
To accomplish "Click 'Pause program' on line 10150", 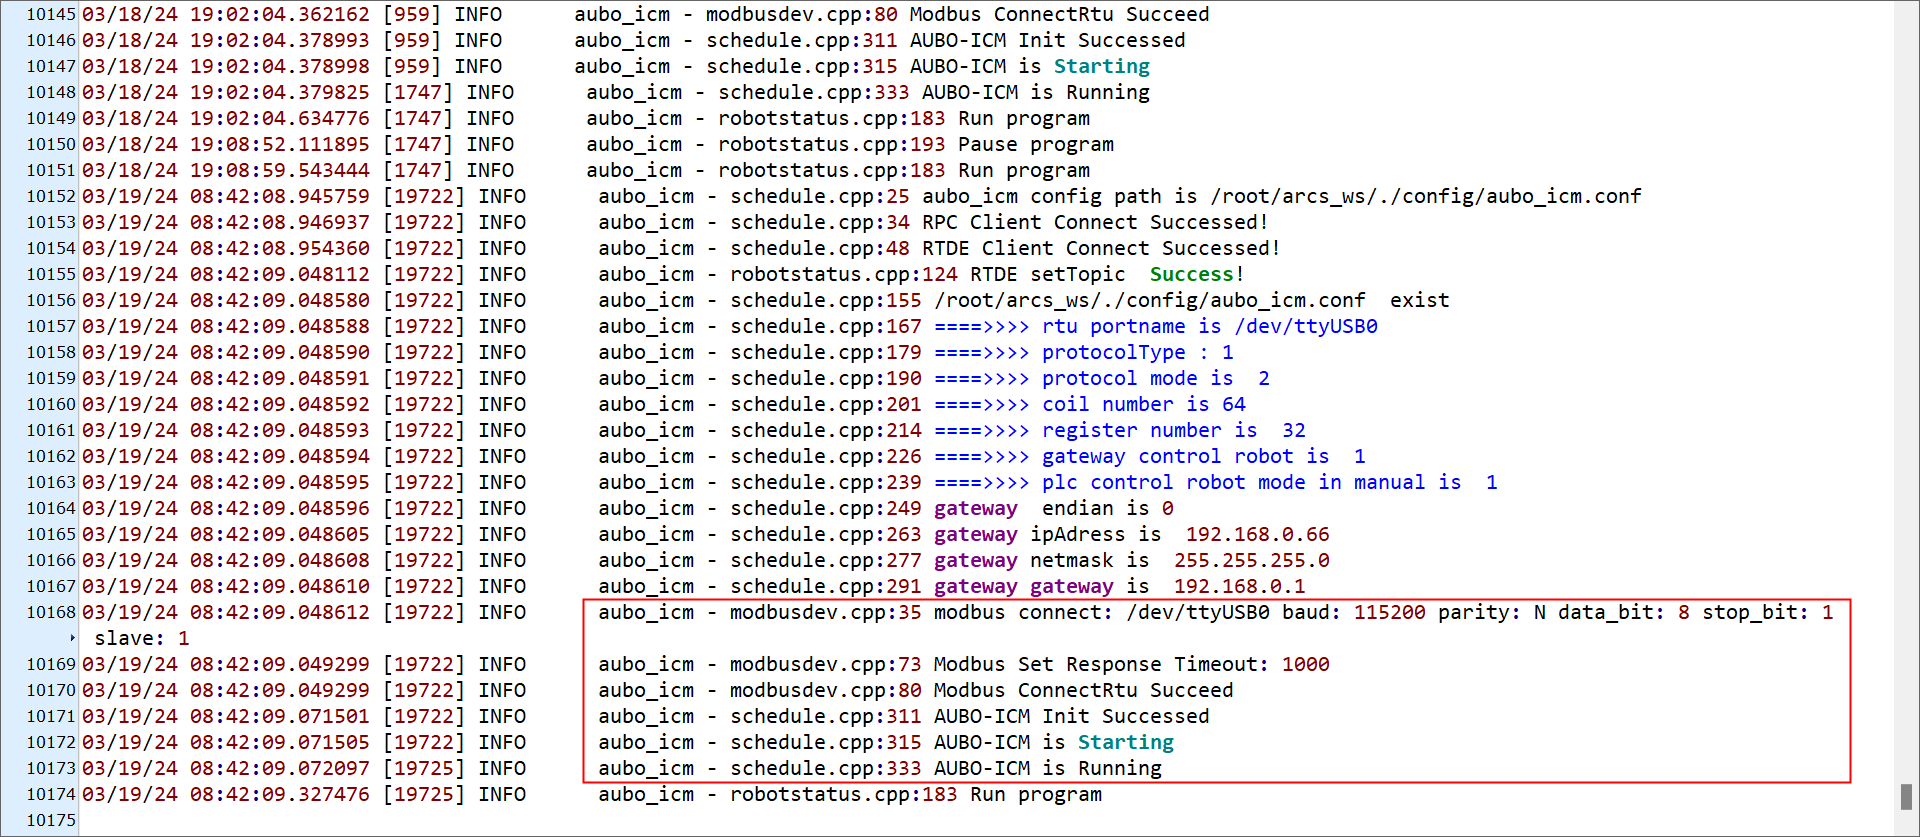I will point(1036,144).
